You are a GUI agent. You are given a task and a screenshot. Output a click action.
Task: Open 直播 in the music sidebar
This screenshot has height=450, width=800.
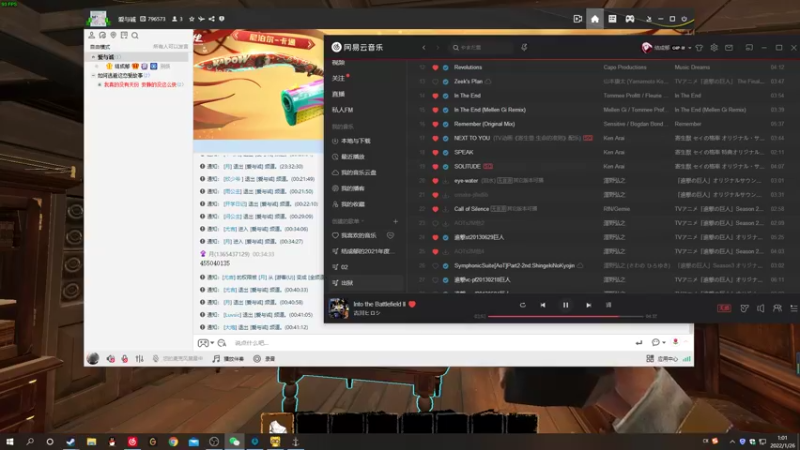pyautogui.click(x=338, y=94)
